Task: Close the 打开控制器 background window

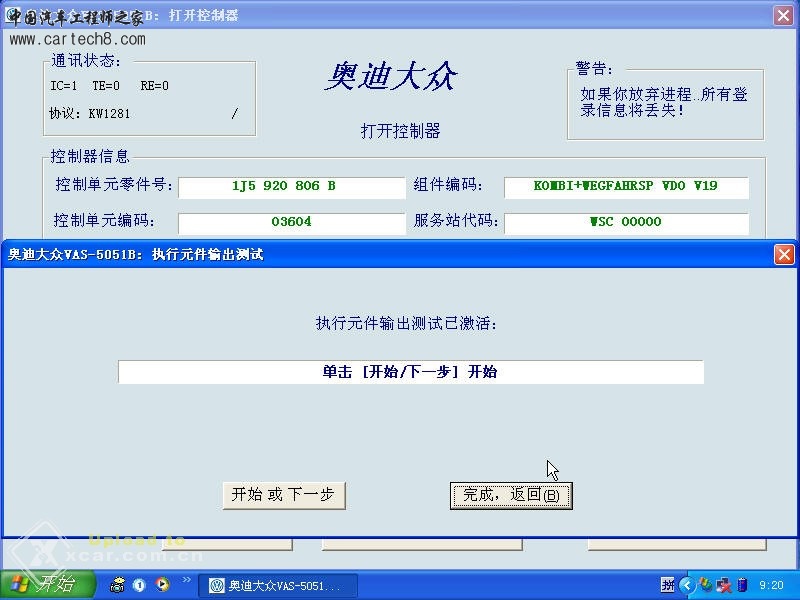Action: tap(783, 15)
